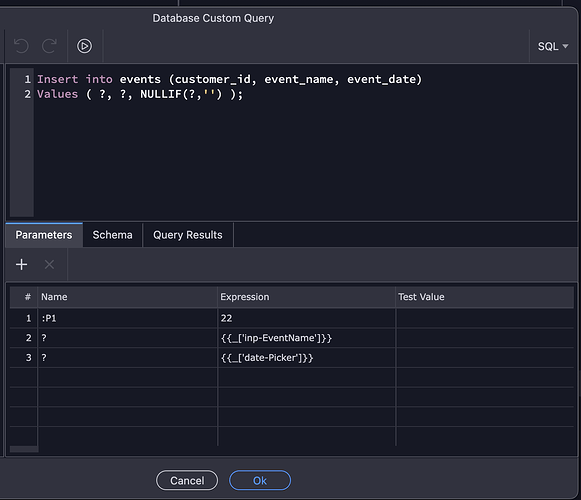Open the SQL language dropdown
This screenshot has height=500, width=581.
(553, 46)
